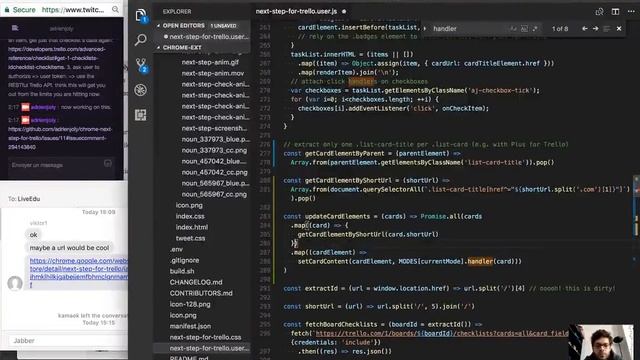Open index.css in explorer
The height and width of the screenshot is (360, 640).
tap(190, 216)
